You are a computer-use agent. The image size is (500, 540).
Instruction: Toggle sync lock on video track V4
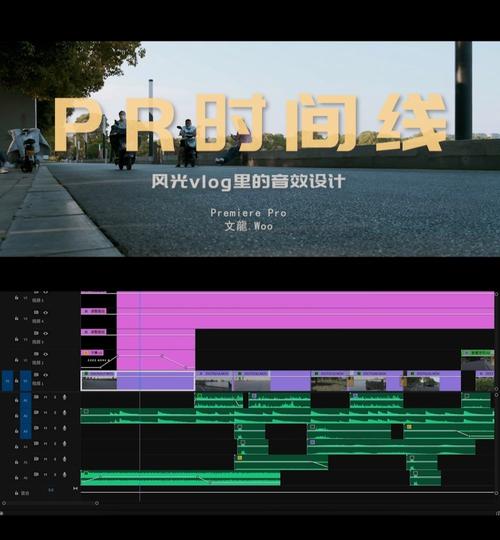coord(36,312)
